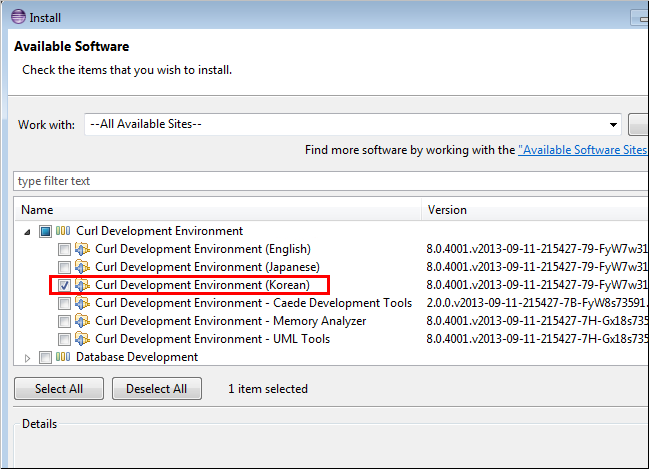Click the version cell of UML Tools
This screenshot has height=469, width=649.
click(x=537, y=339)
